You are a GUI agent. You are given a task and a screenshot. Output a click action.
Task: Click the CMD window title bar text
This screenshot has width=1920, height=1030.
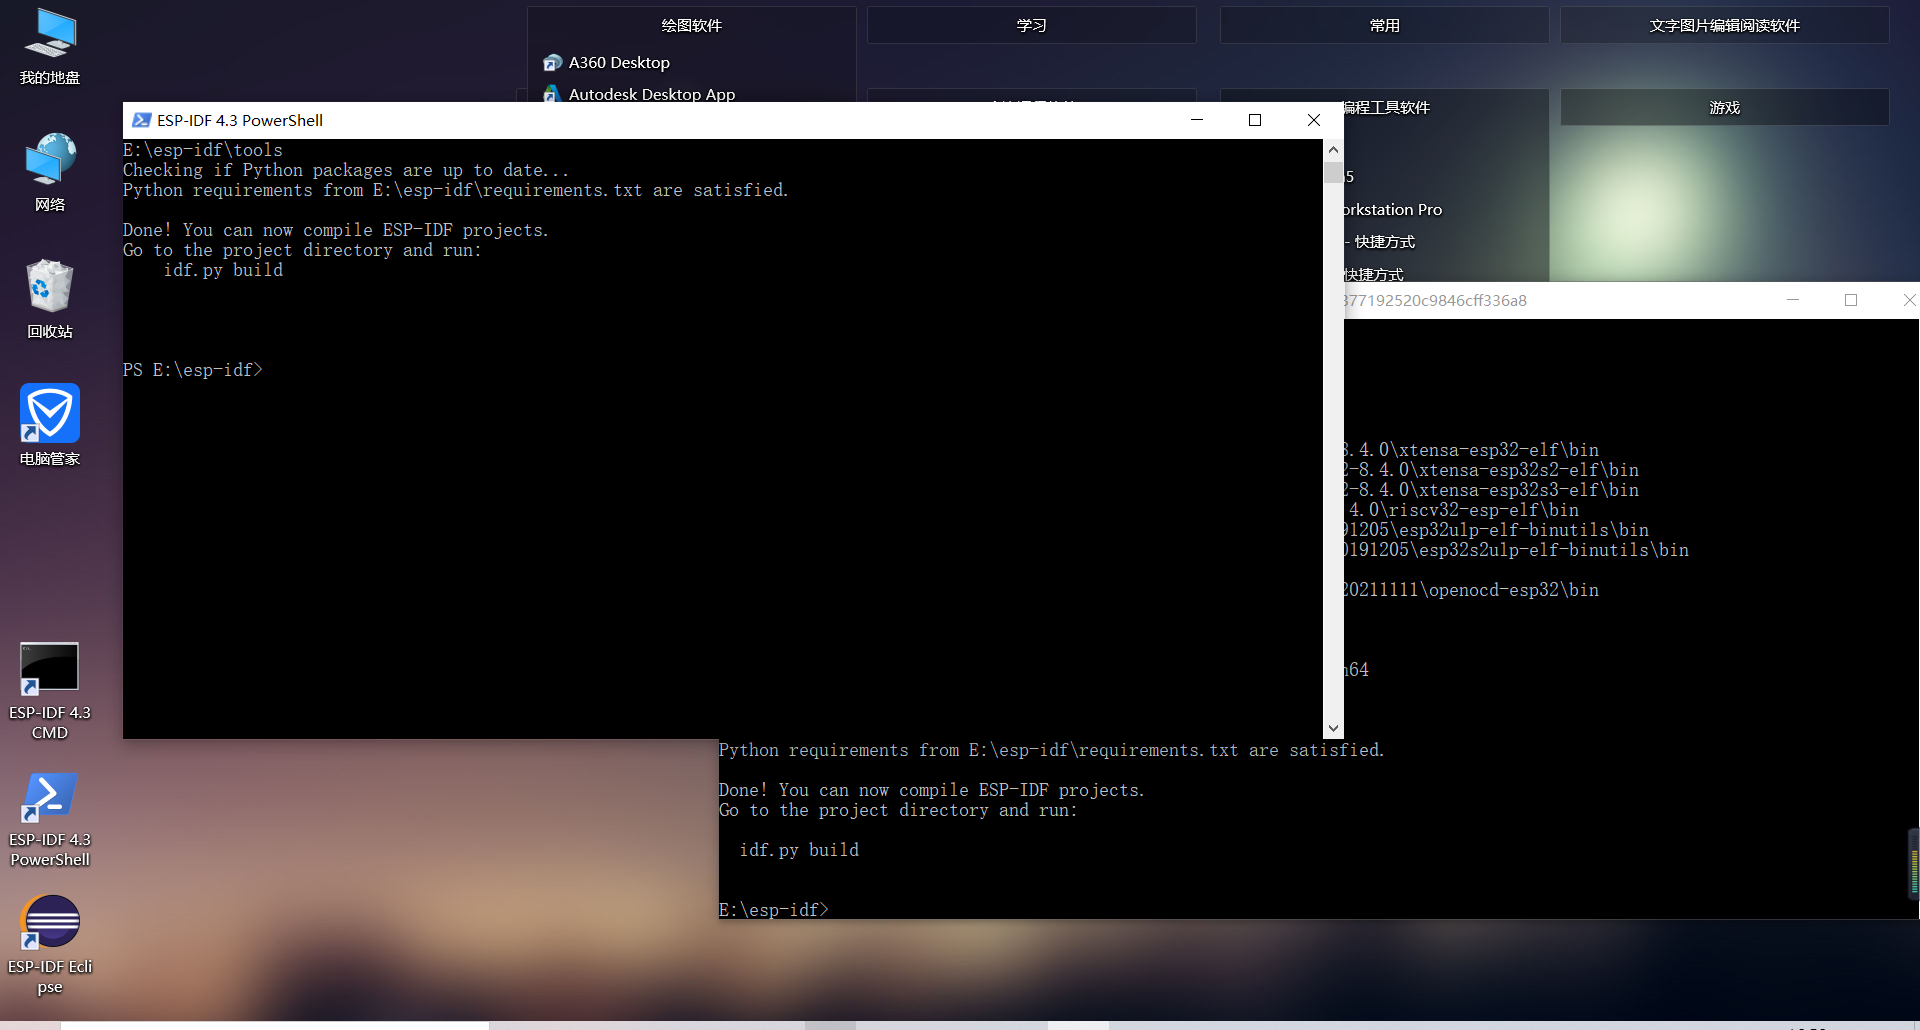tap(1436, 300)
